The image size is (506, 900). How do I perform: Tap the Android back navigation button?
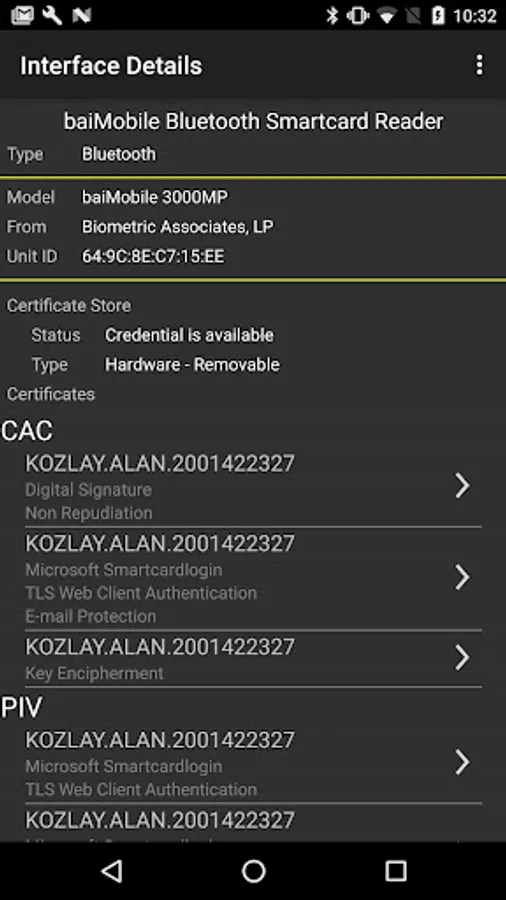pyautogui.click(x=111, y=871)
